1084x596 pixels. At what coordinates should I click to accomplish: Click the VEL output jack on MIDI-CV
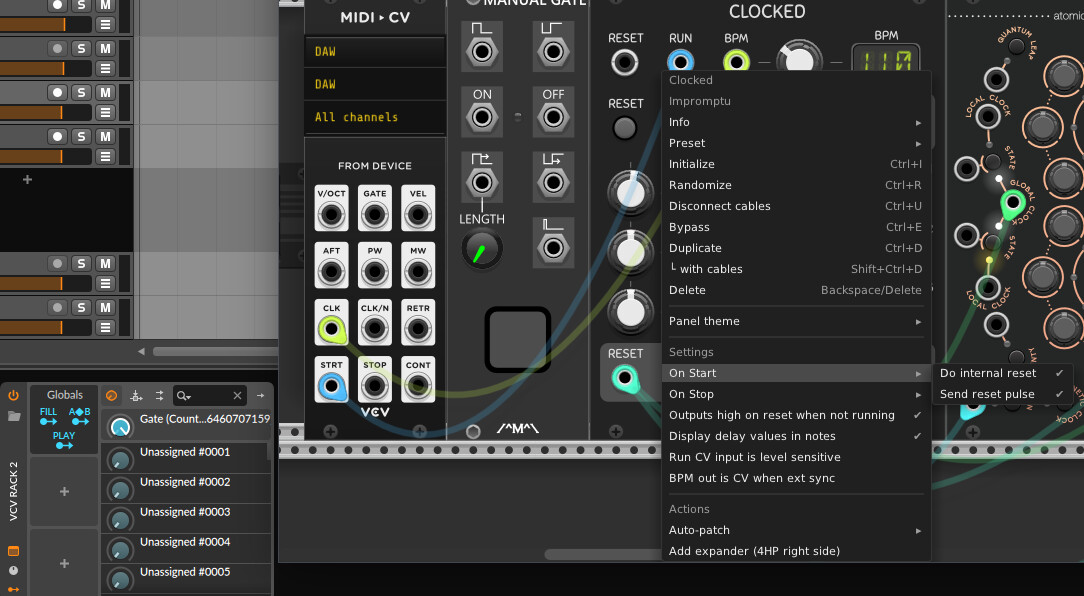(418, 215)
